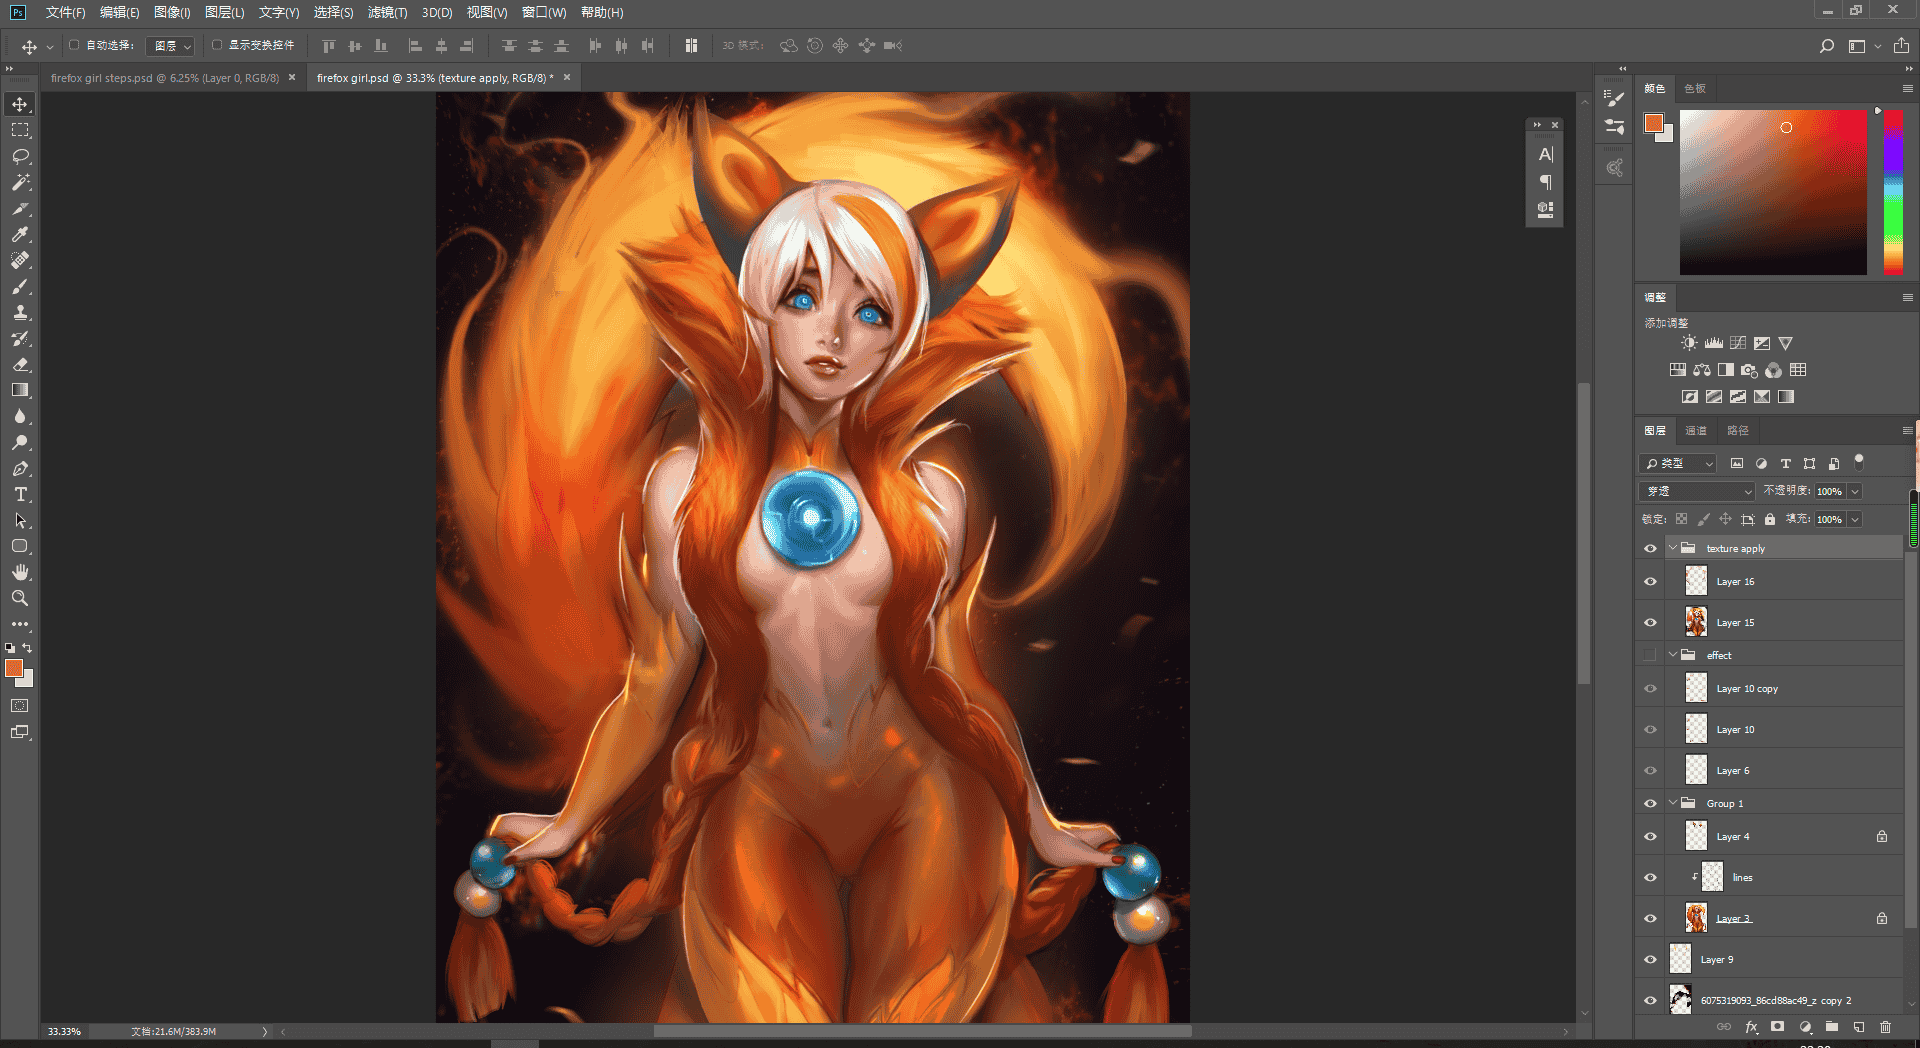
Task: Click the hue slider strip
Action: tap(1893, 192)
